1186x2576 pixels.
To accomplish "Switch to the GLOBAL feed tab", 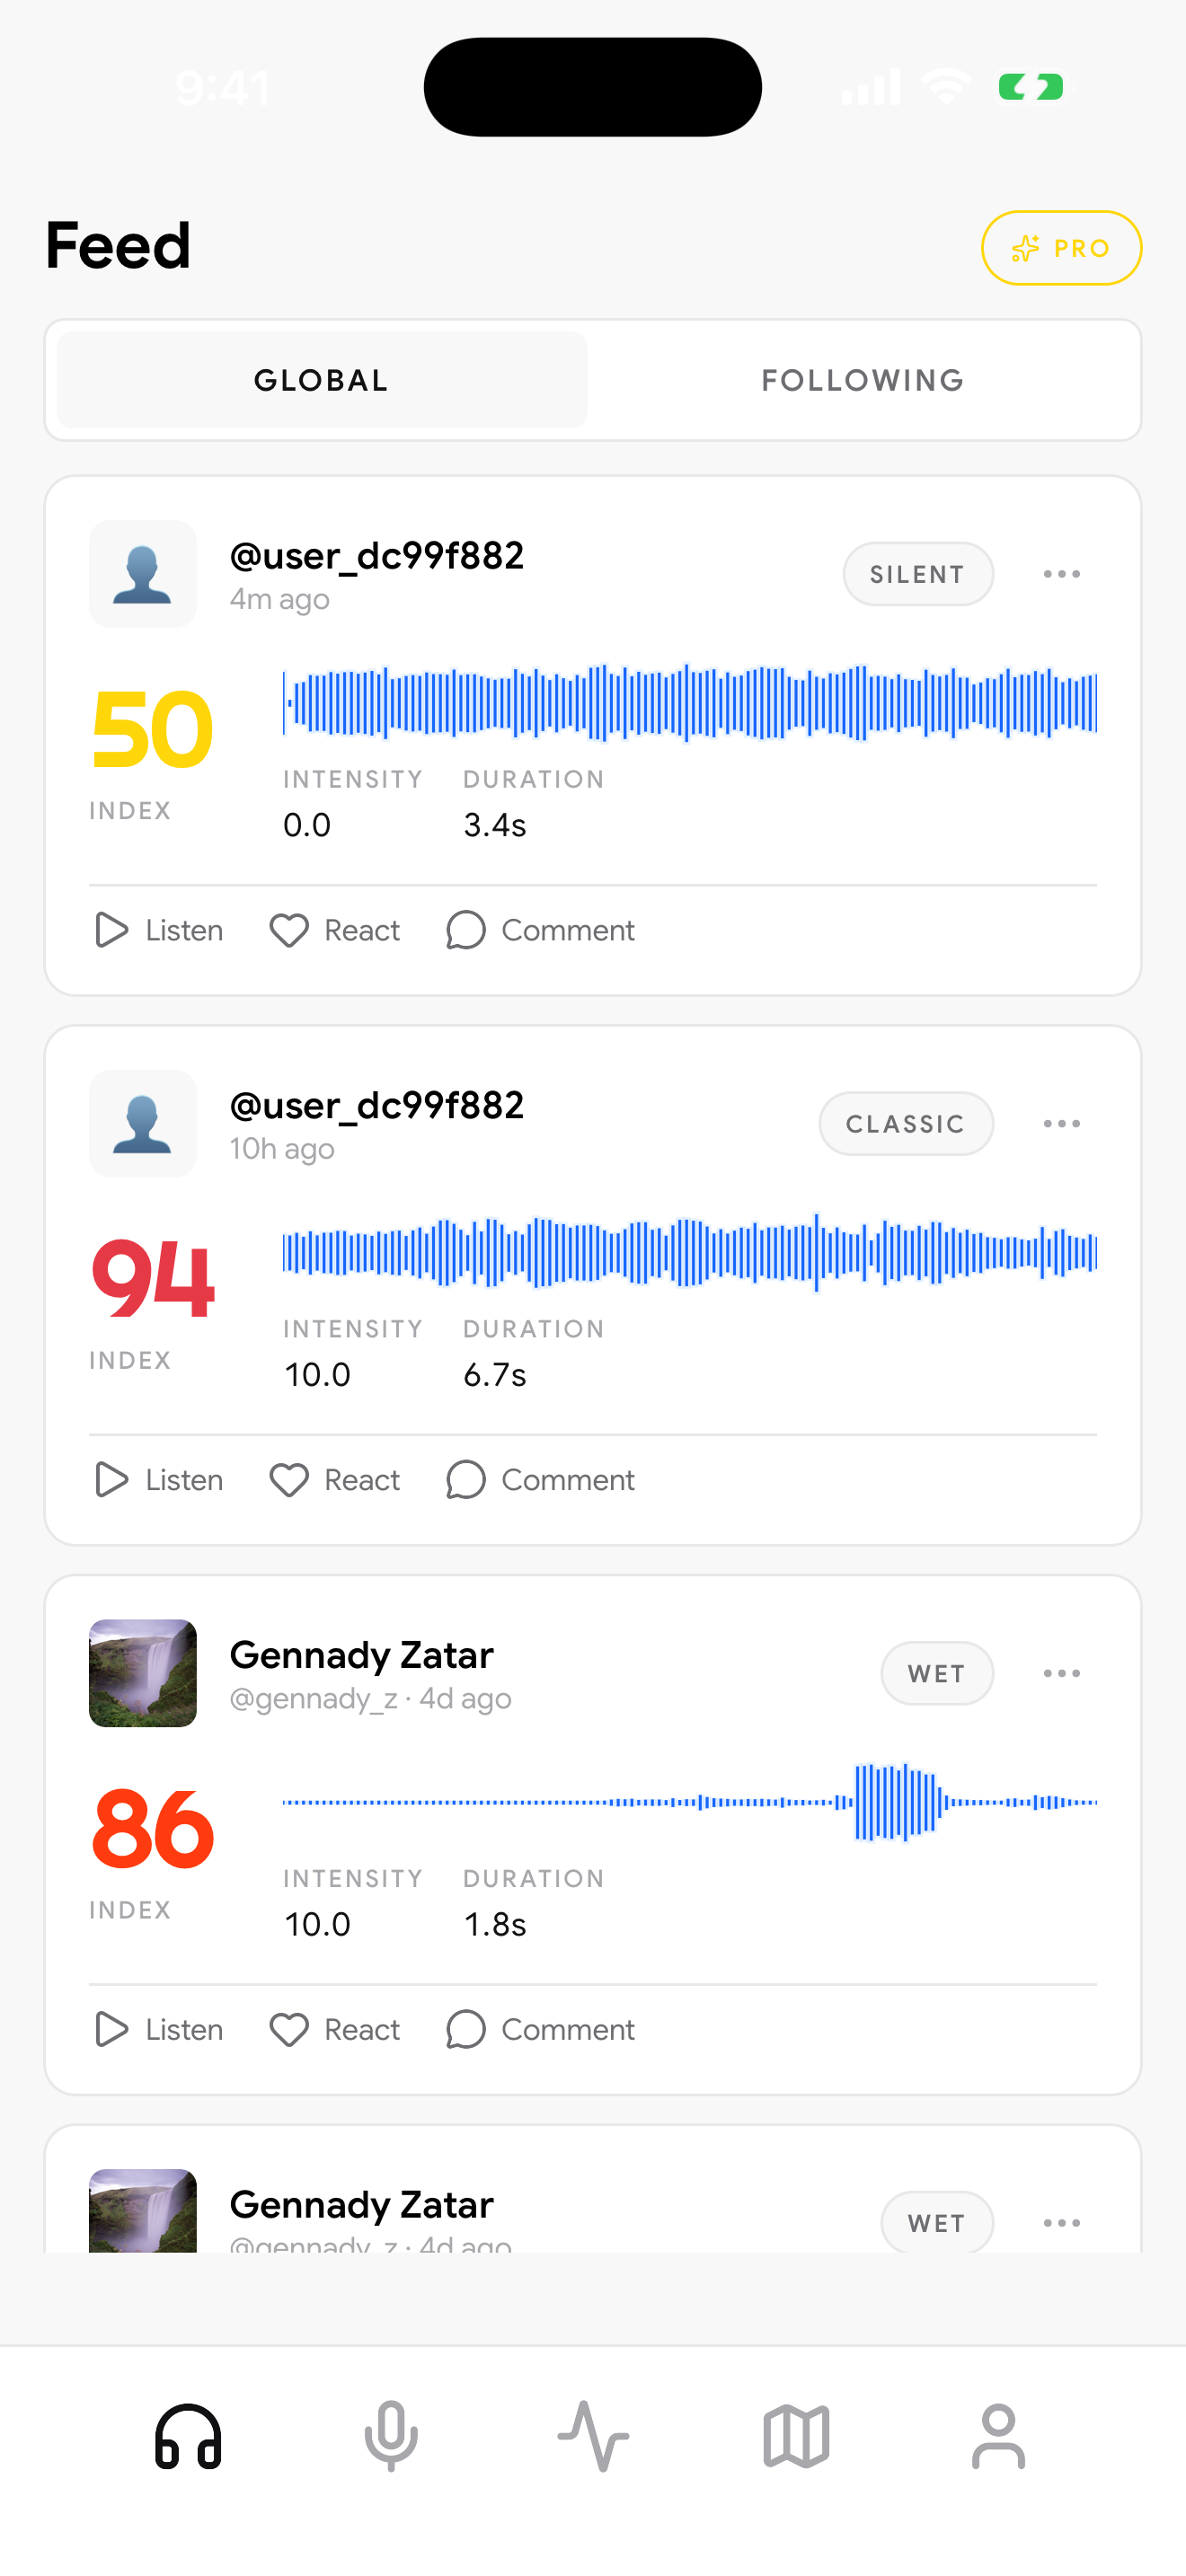I will [x=322, y=380].
